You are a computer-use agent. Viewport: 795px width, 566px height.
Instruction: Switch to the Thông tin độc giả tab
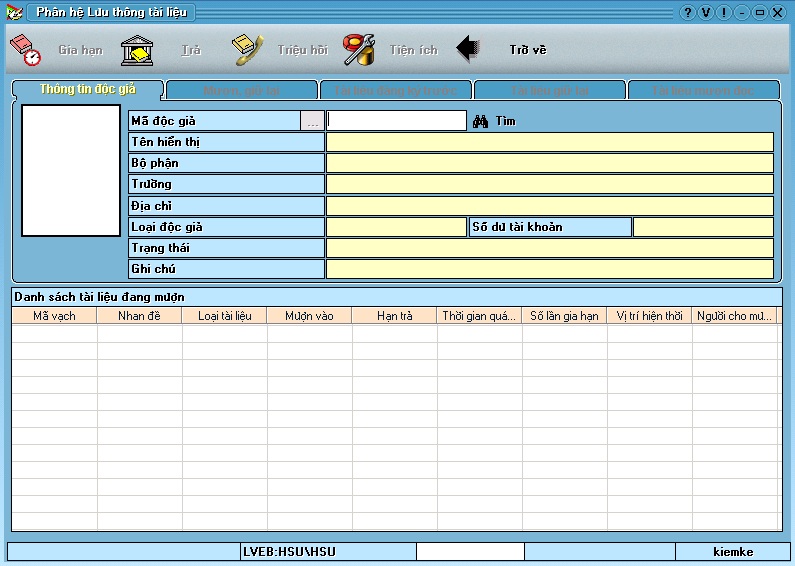[x=87, y=90]
